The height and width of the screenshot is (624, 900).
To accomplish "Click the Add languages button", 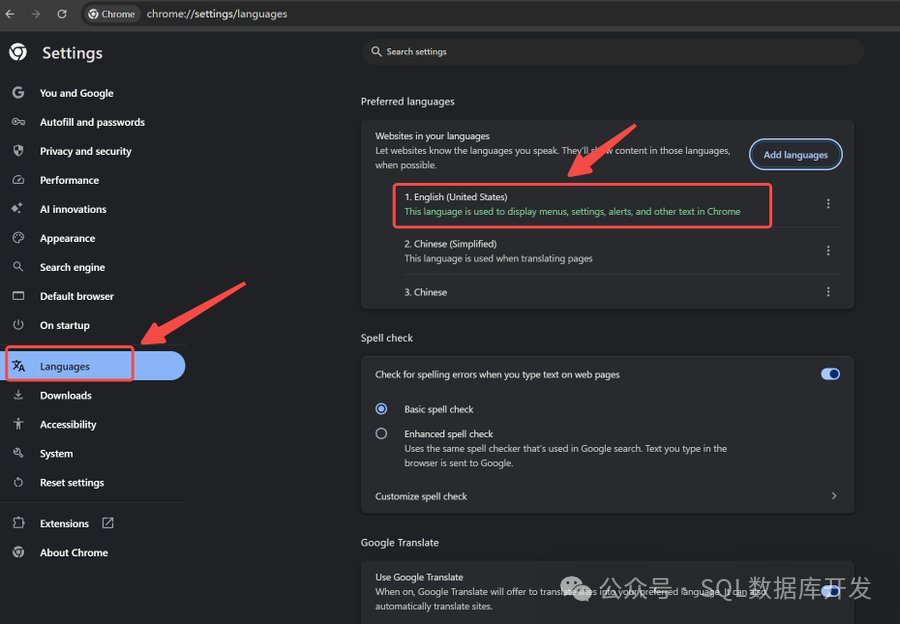I will (x=795, y=154).
